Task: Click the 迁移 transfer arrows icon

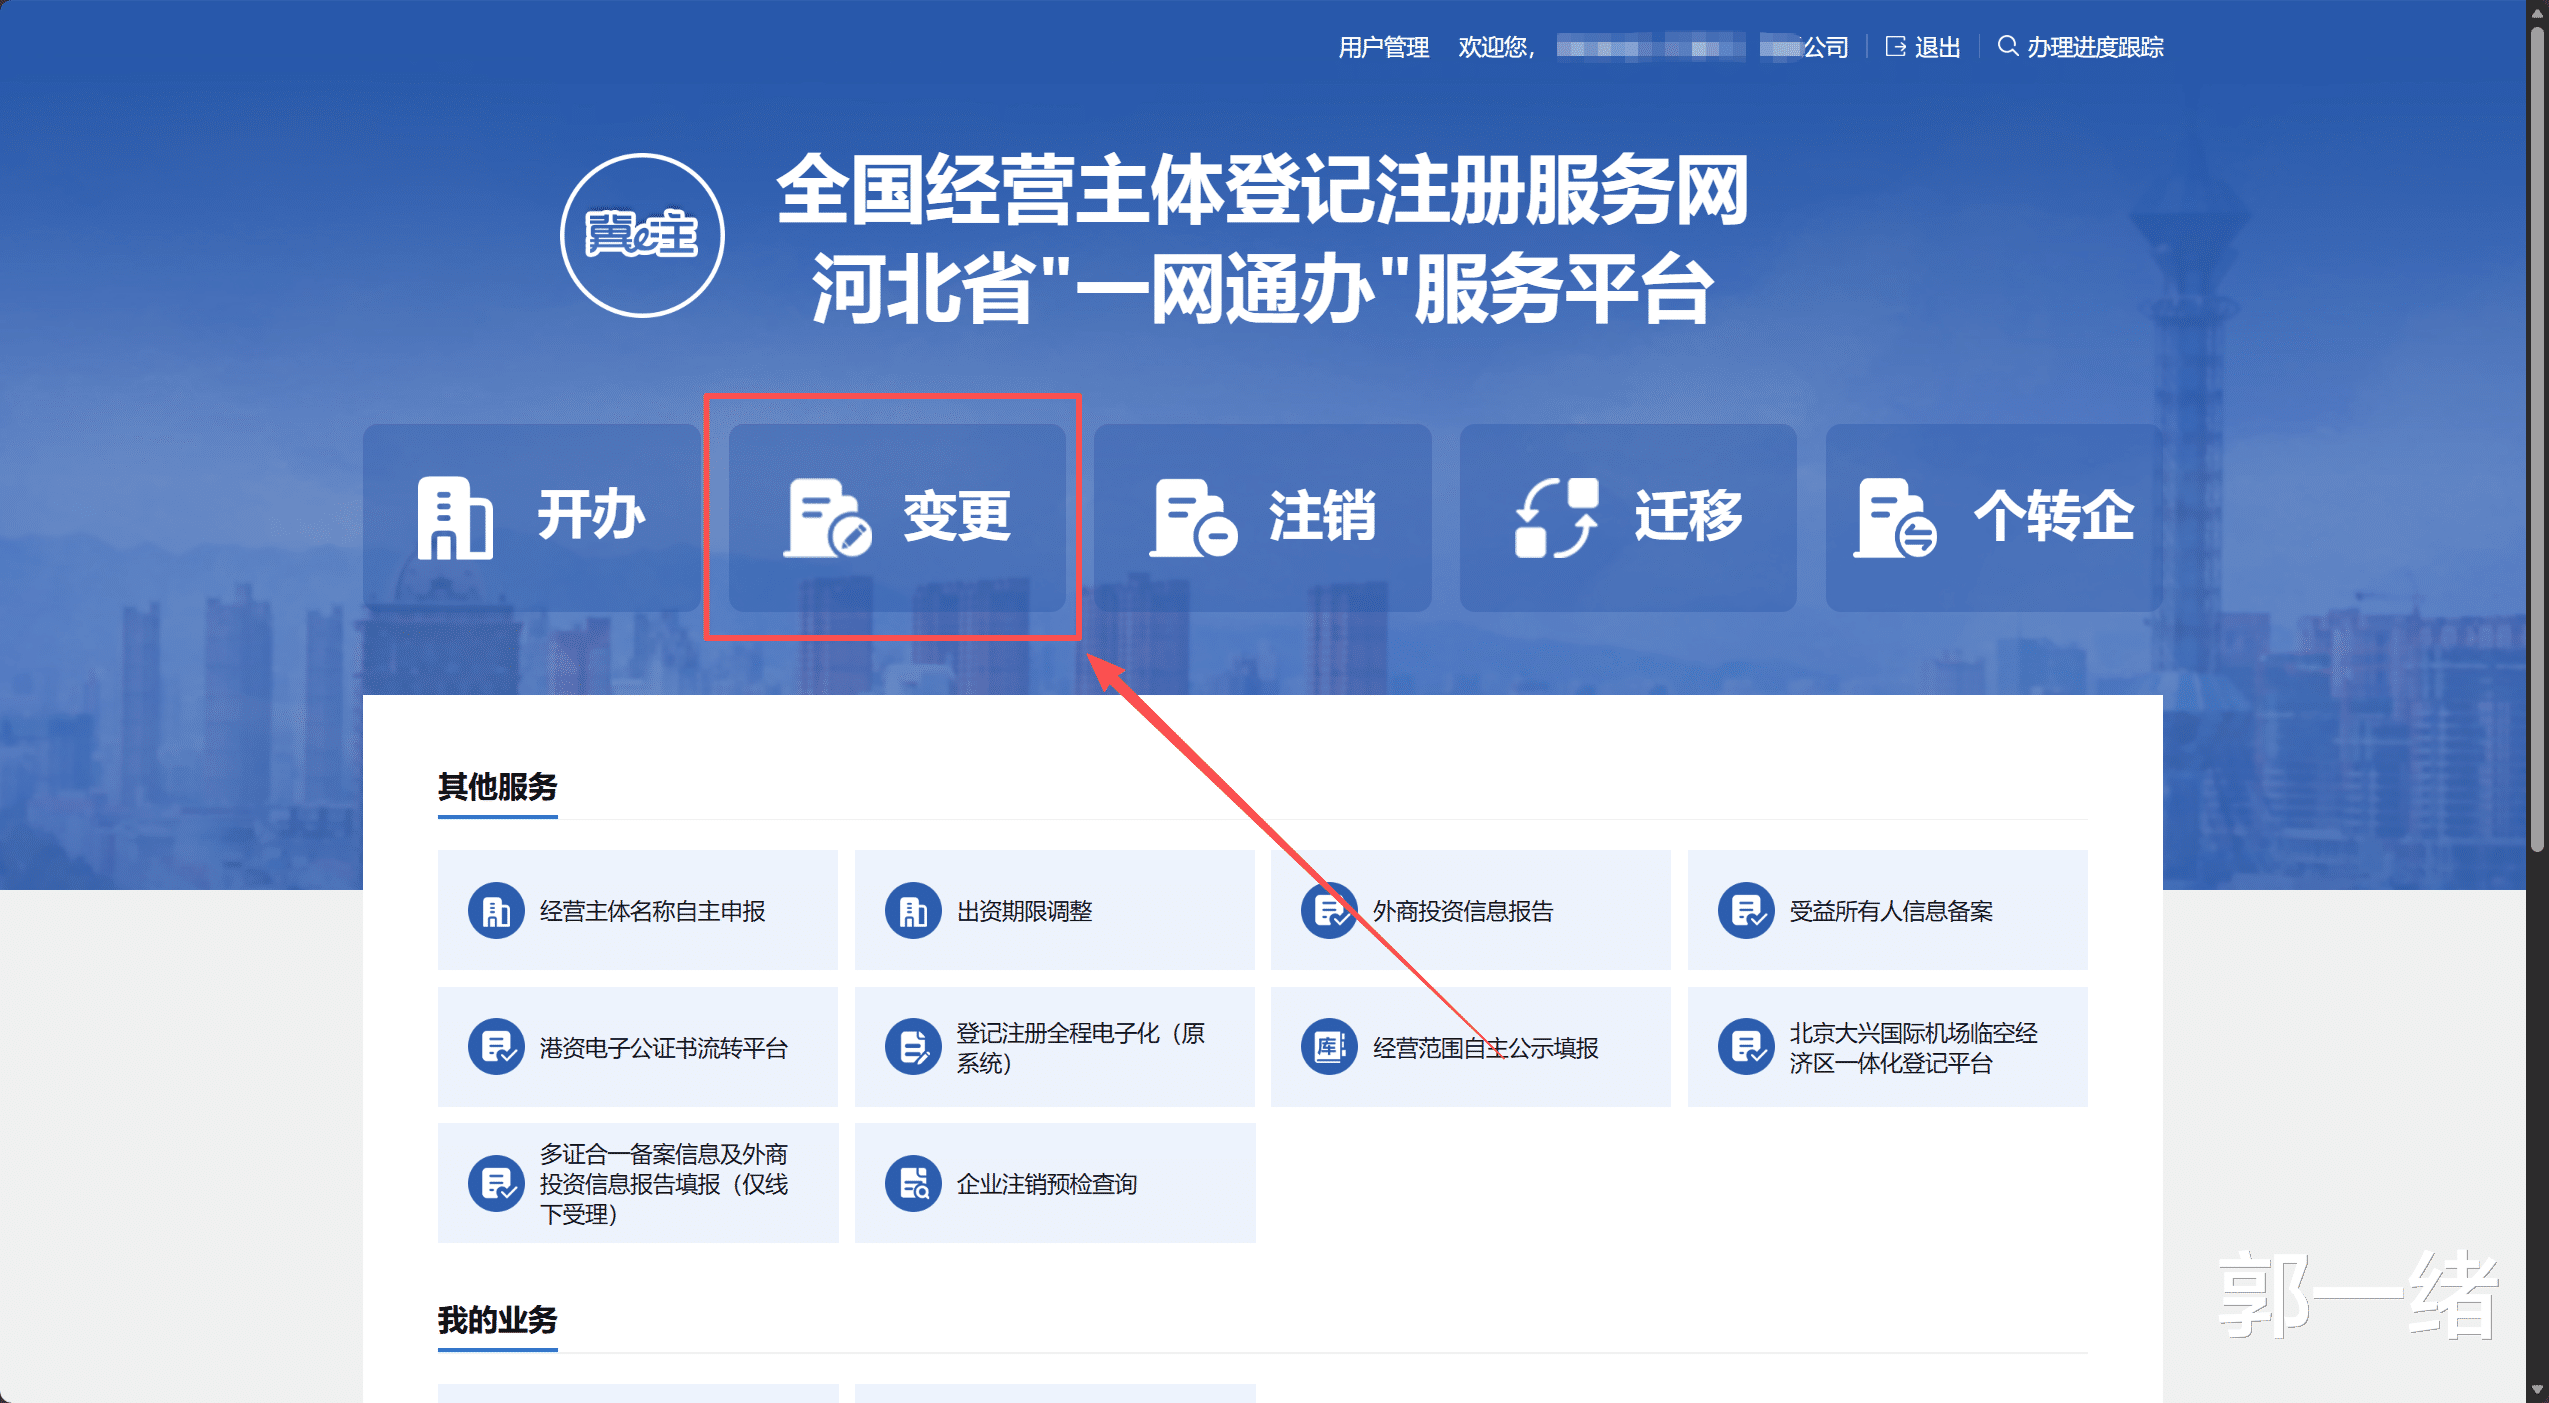Action: [1556, 517]
